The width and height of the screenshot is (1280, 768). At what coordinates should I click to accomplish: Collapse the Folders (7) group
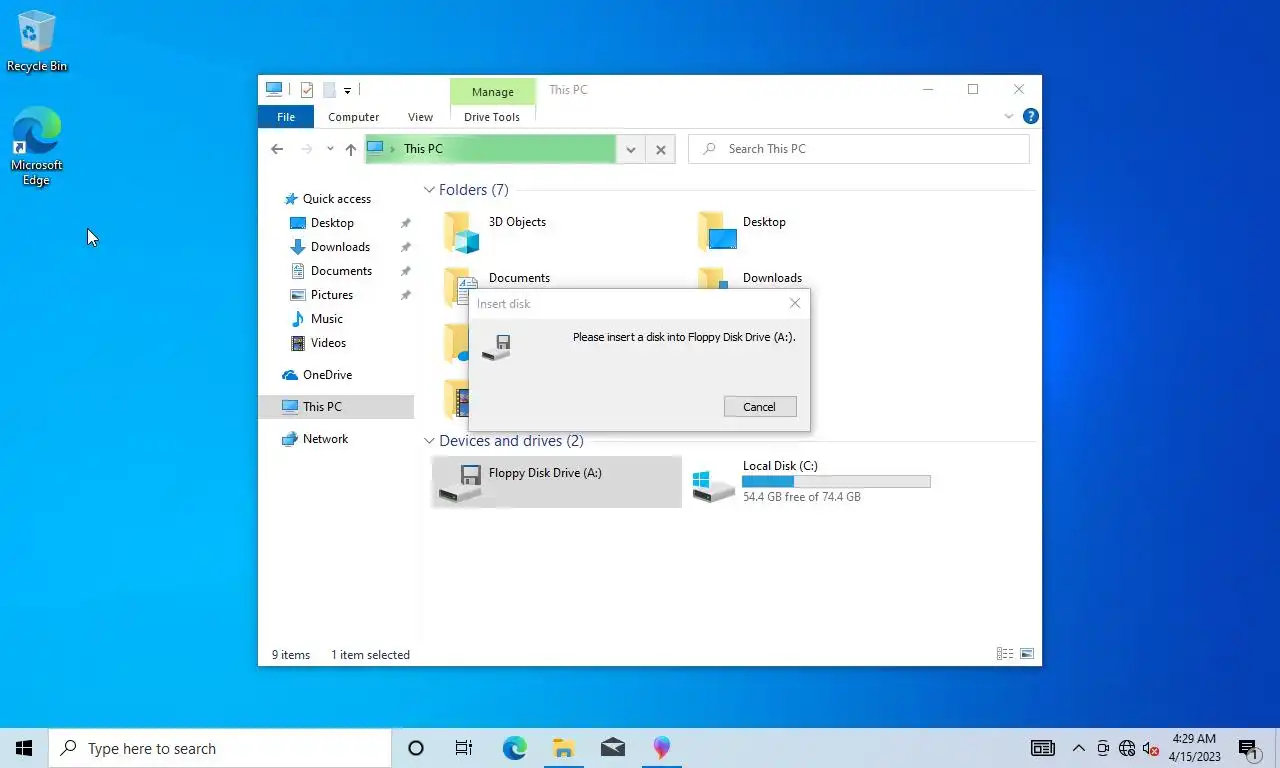point(429,190)
